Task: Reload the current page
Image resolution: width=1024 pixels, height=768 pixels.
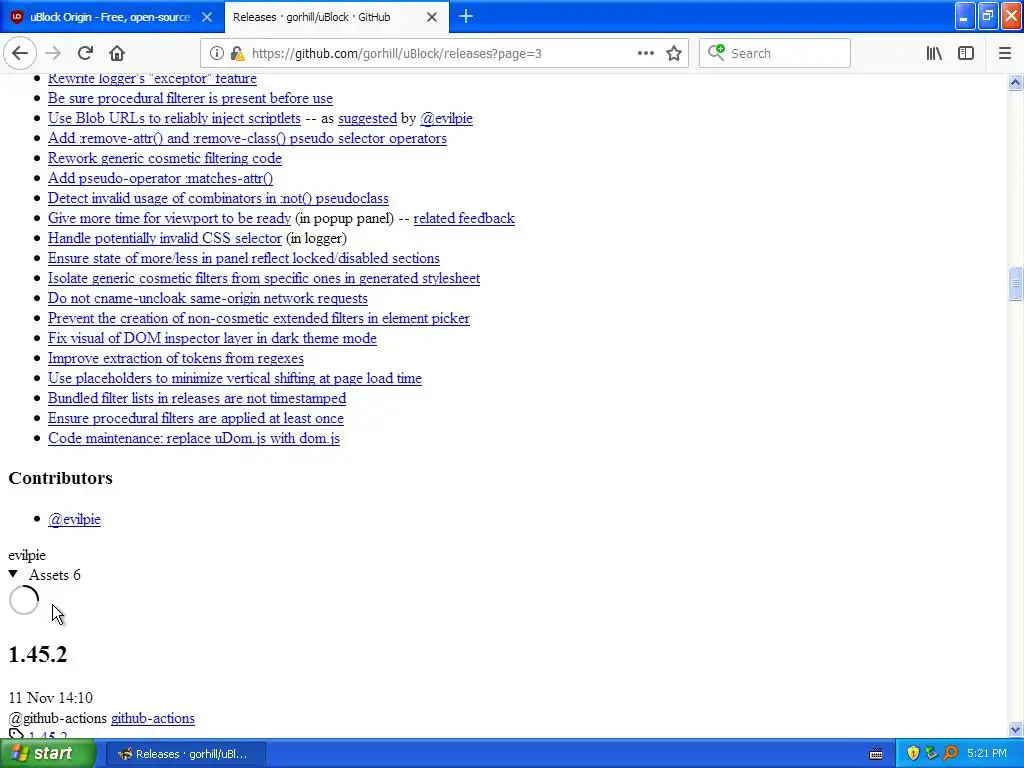Action: click(x=86, y=54)
